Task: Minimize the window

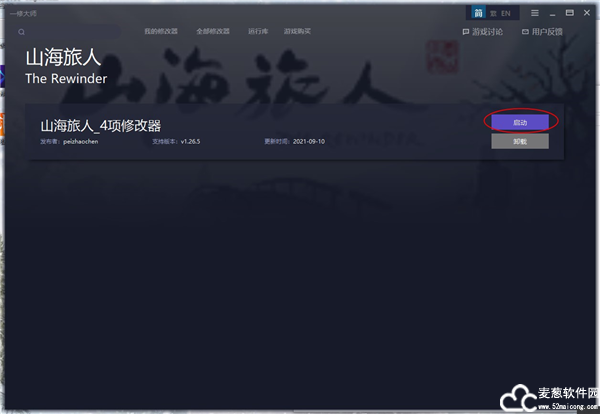Action: (555, 13)
